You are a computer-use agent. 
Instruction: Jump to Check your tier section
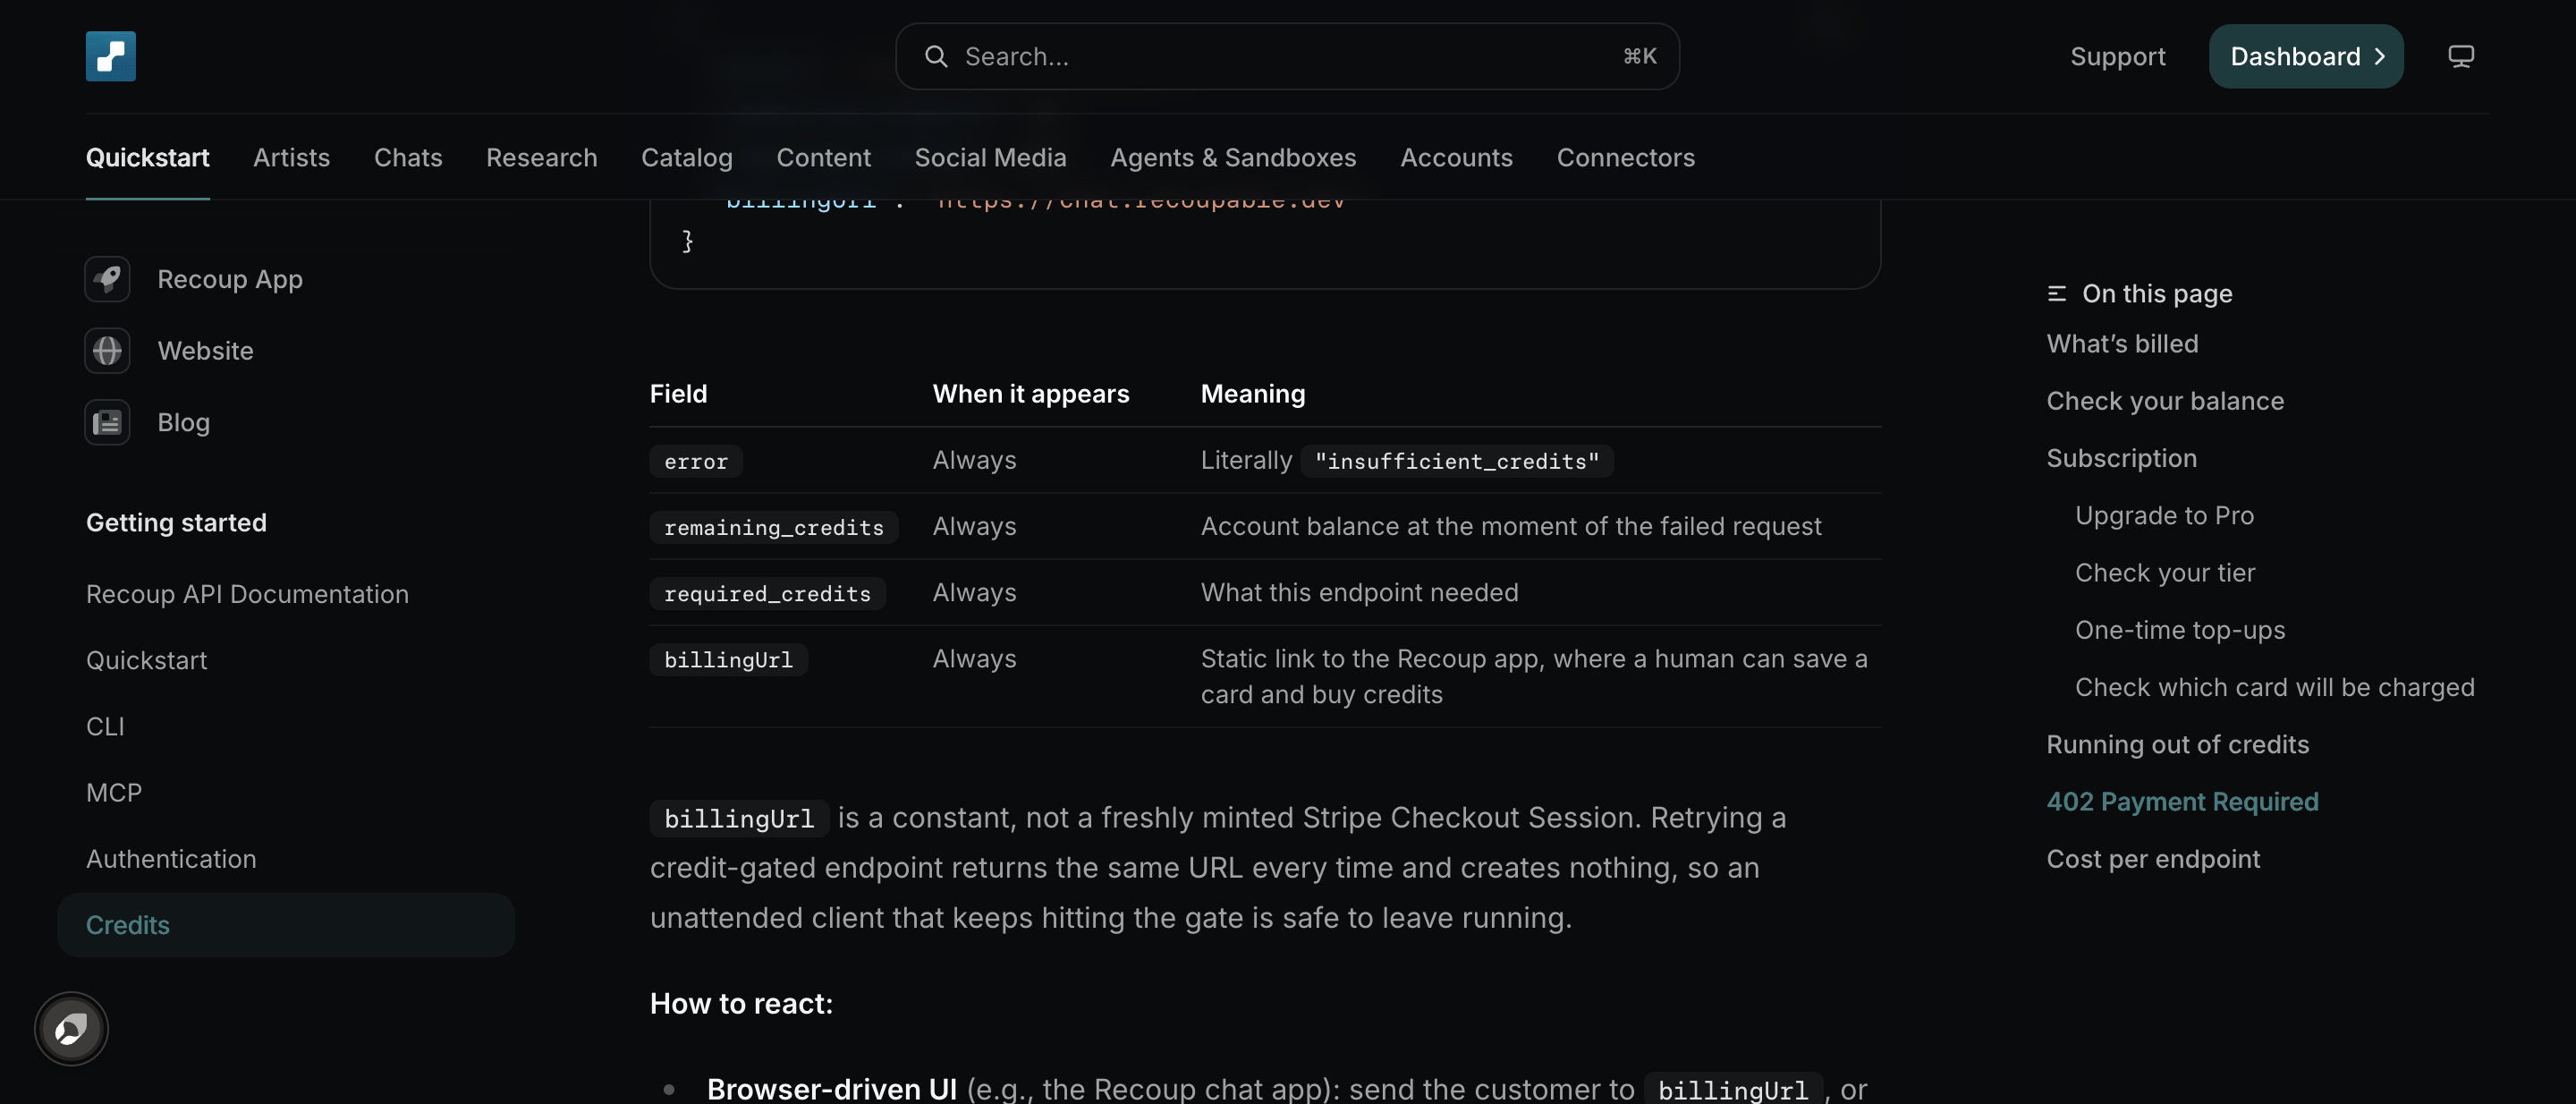(x=2165, y=573)
